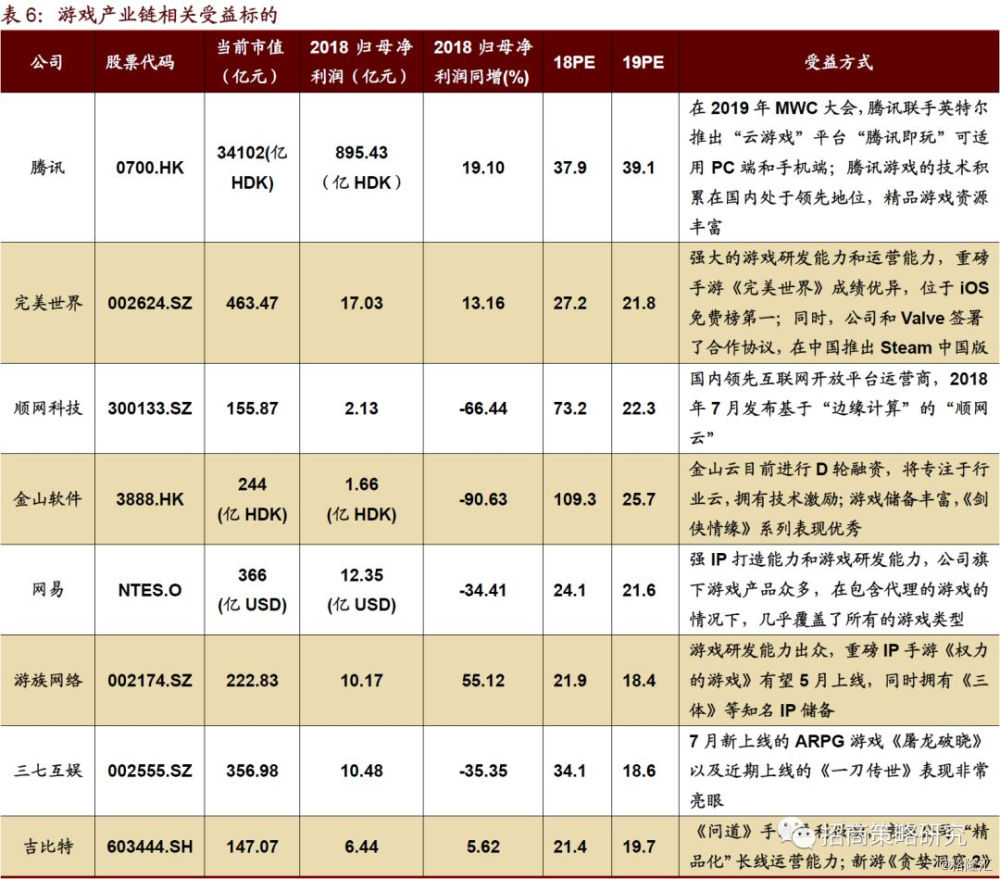Click the company name '游族网络'
Screen dimensions: 1000x879
48,680
